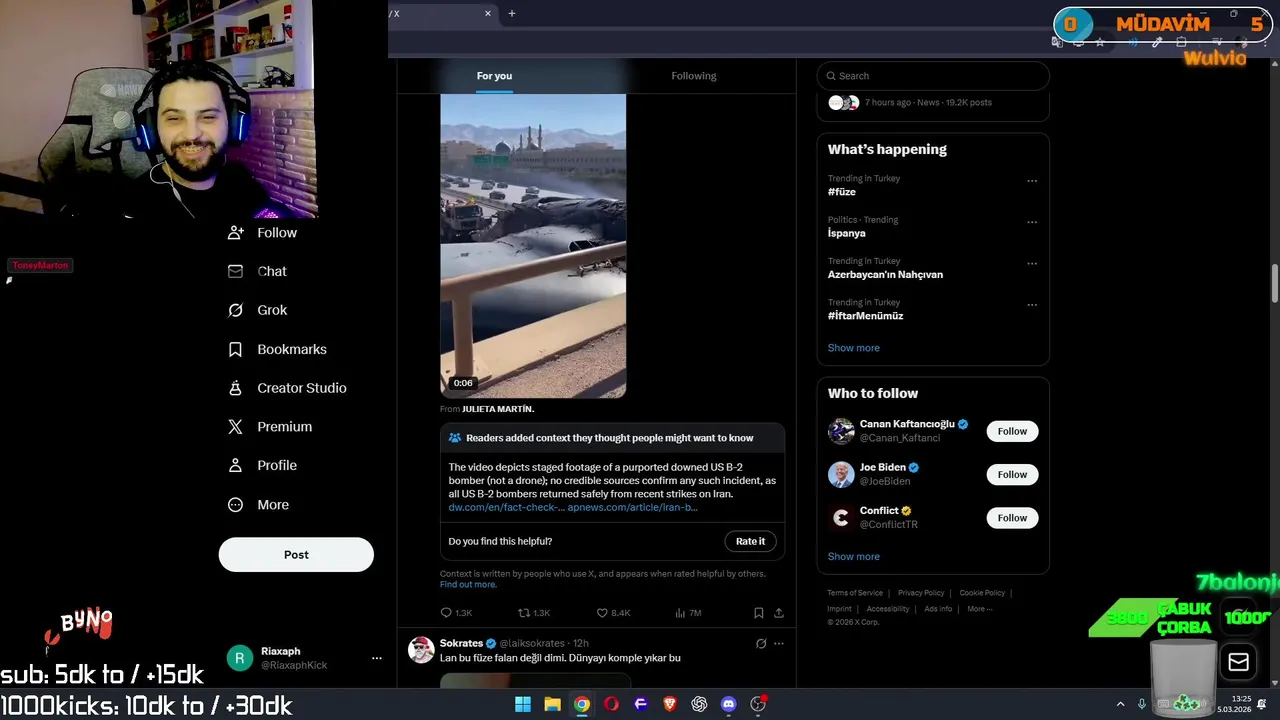
Task: Follow Joe Biden
Action: (1012, 474)
